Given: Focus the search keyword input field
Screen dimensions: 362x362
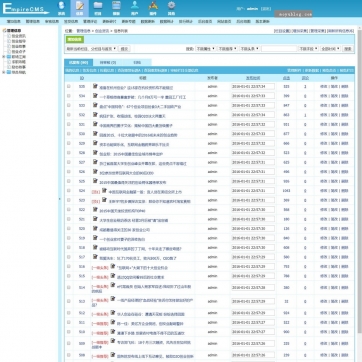Looking at the screenshot, I should [x=279, y=49].
